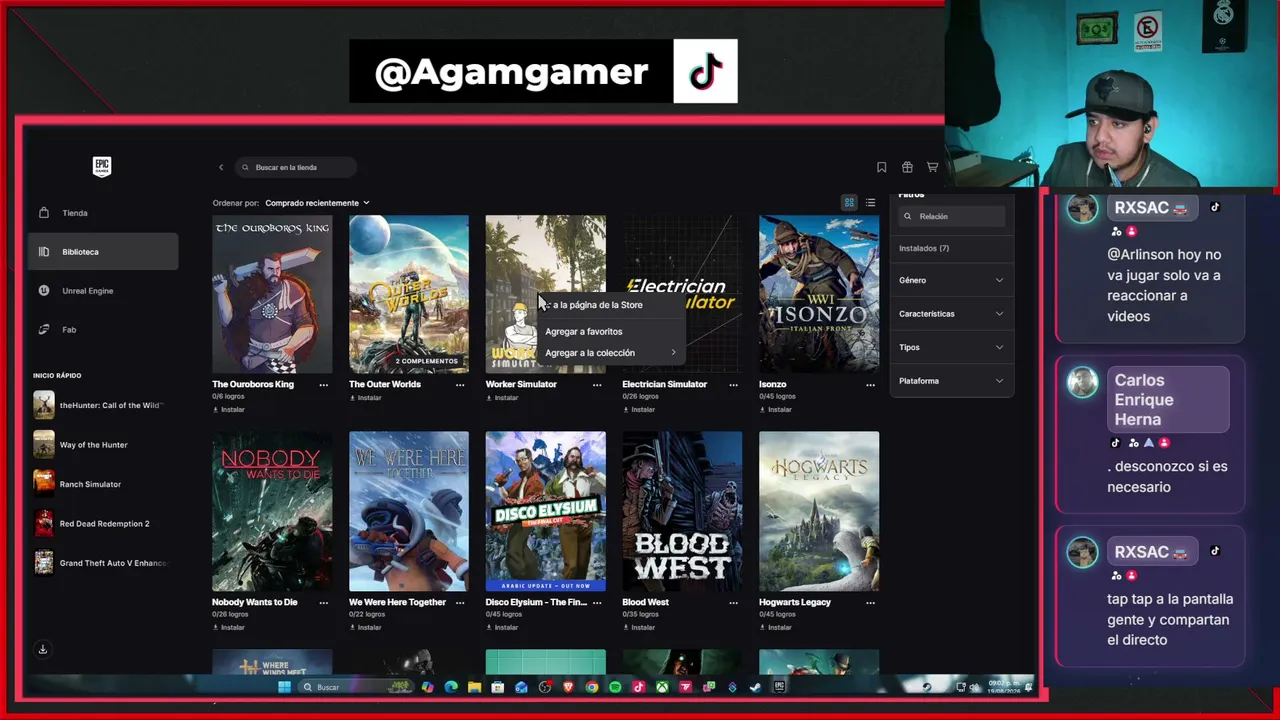
Task: Open Fab in the sidebar
Action: click(x=105, y=330)
